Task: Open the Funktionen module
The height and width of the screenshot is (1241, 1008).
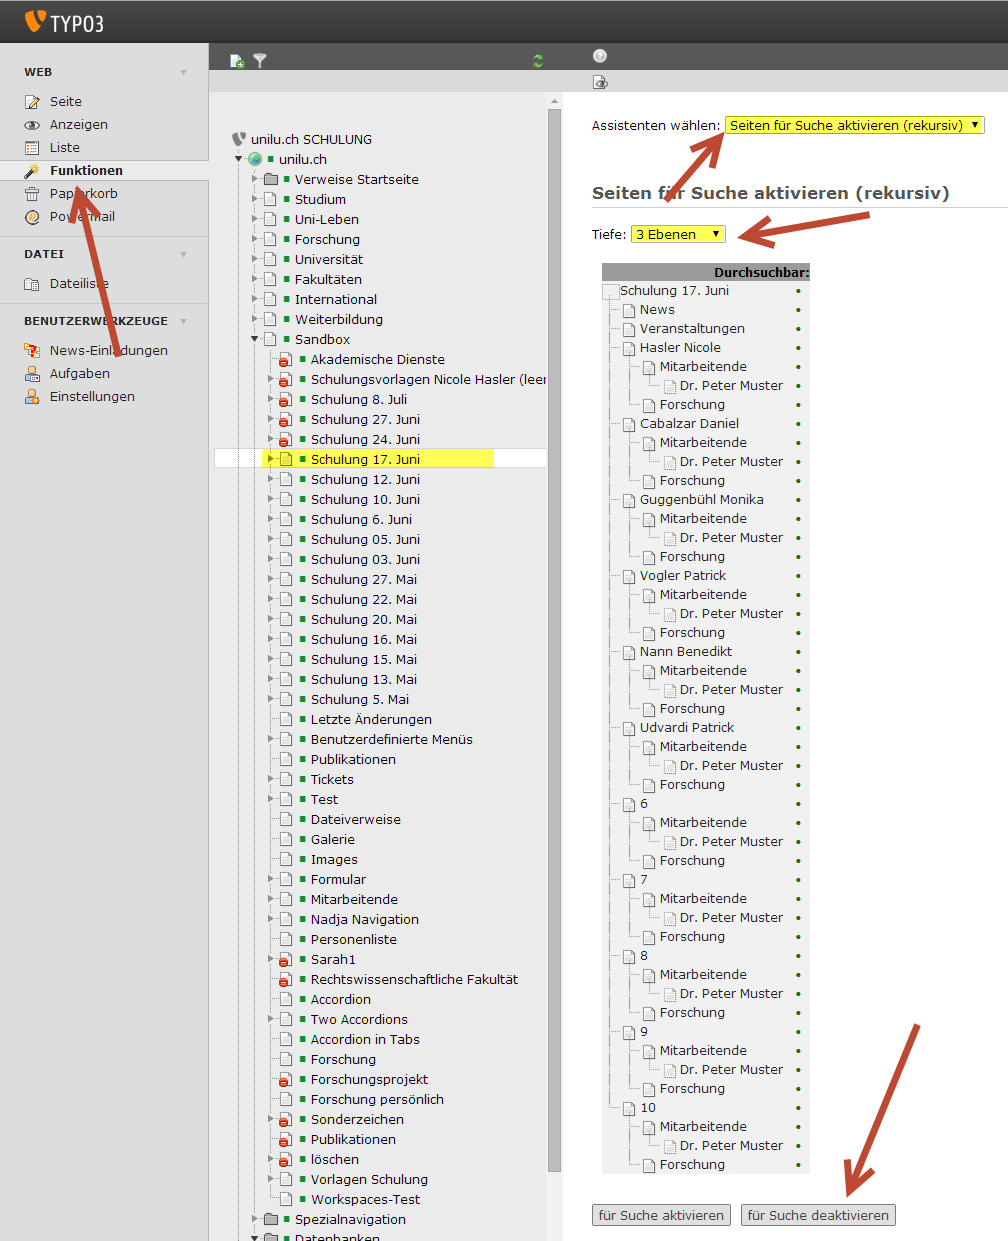Action: (87, 171)
